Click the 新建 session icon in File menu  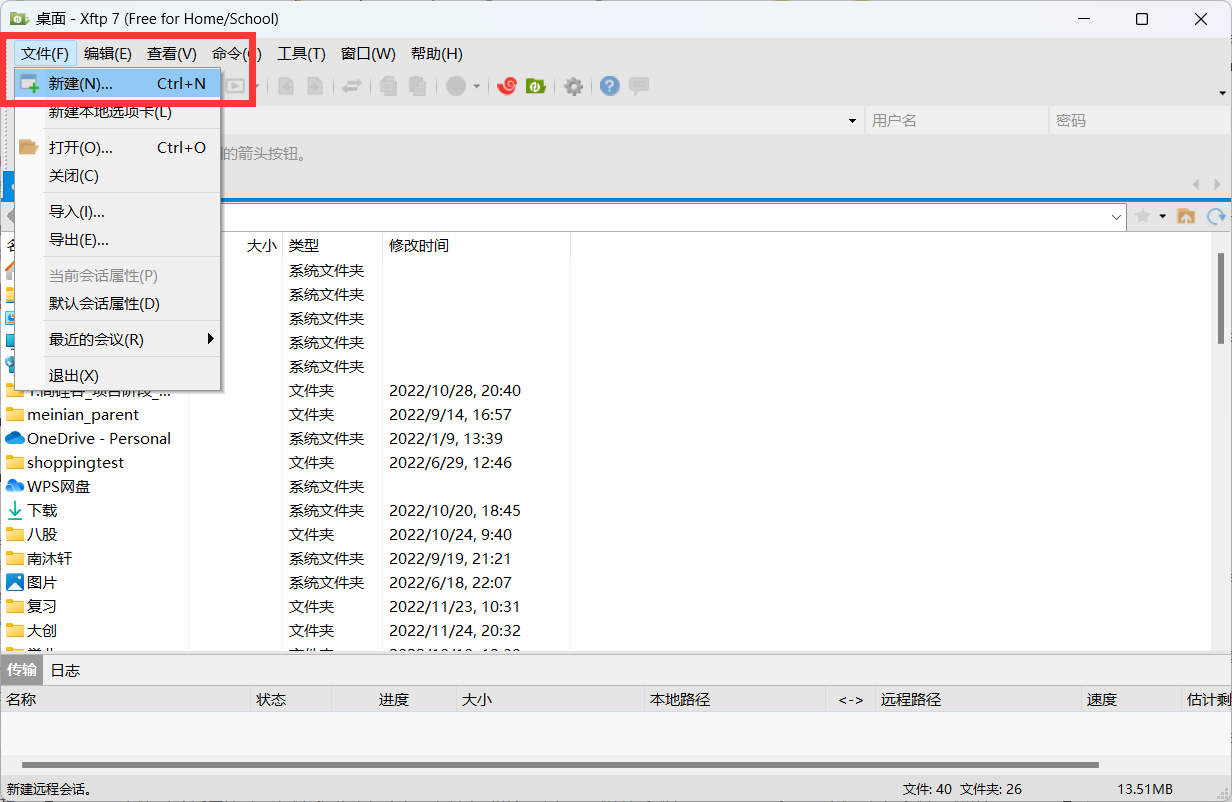[x=29, y=84]
